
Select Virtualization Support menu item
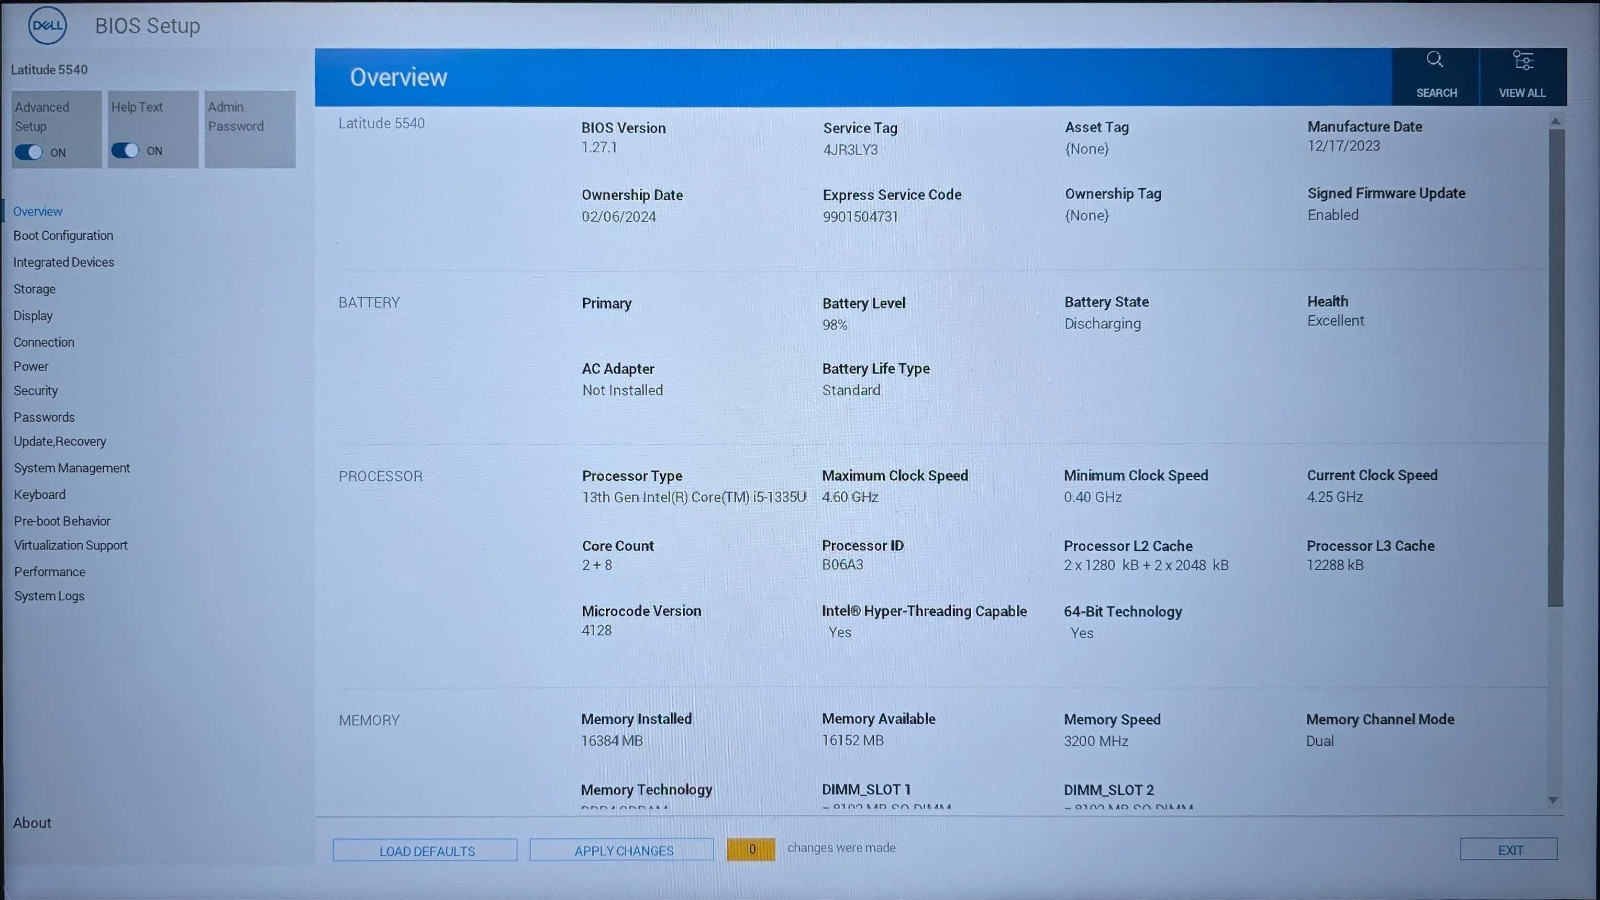[x=71, y=546]
